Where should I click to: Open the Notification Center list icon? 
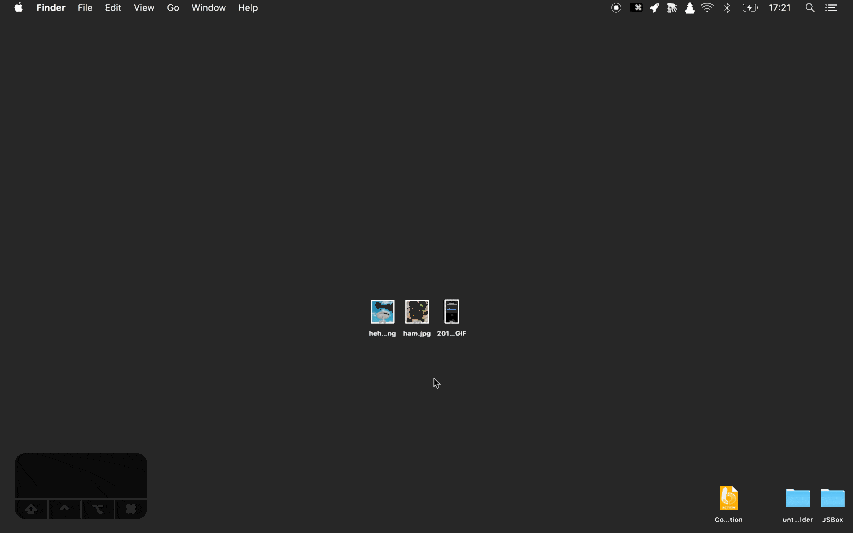tap(831, 8)
